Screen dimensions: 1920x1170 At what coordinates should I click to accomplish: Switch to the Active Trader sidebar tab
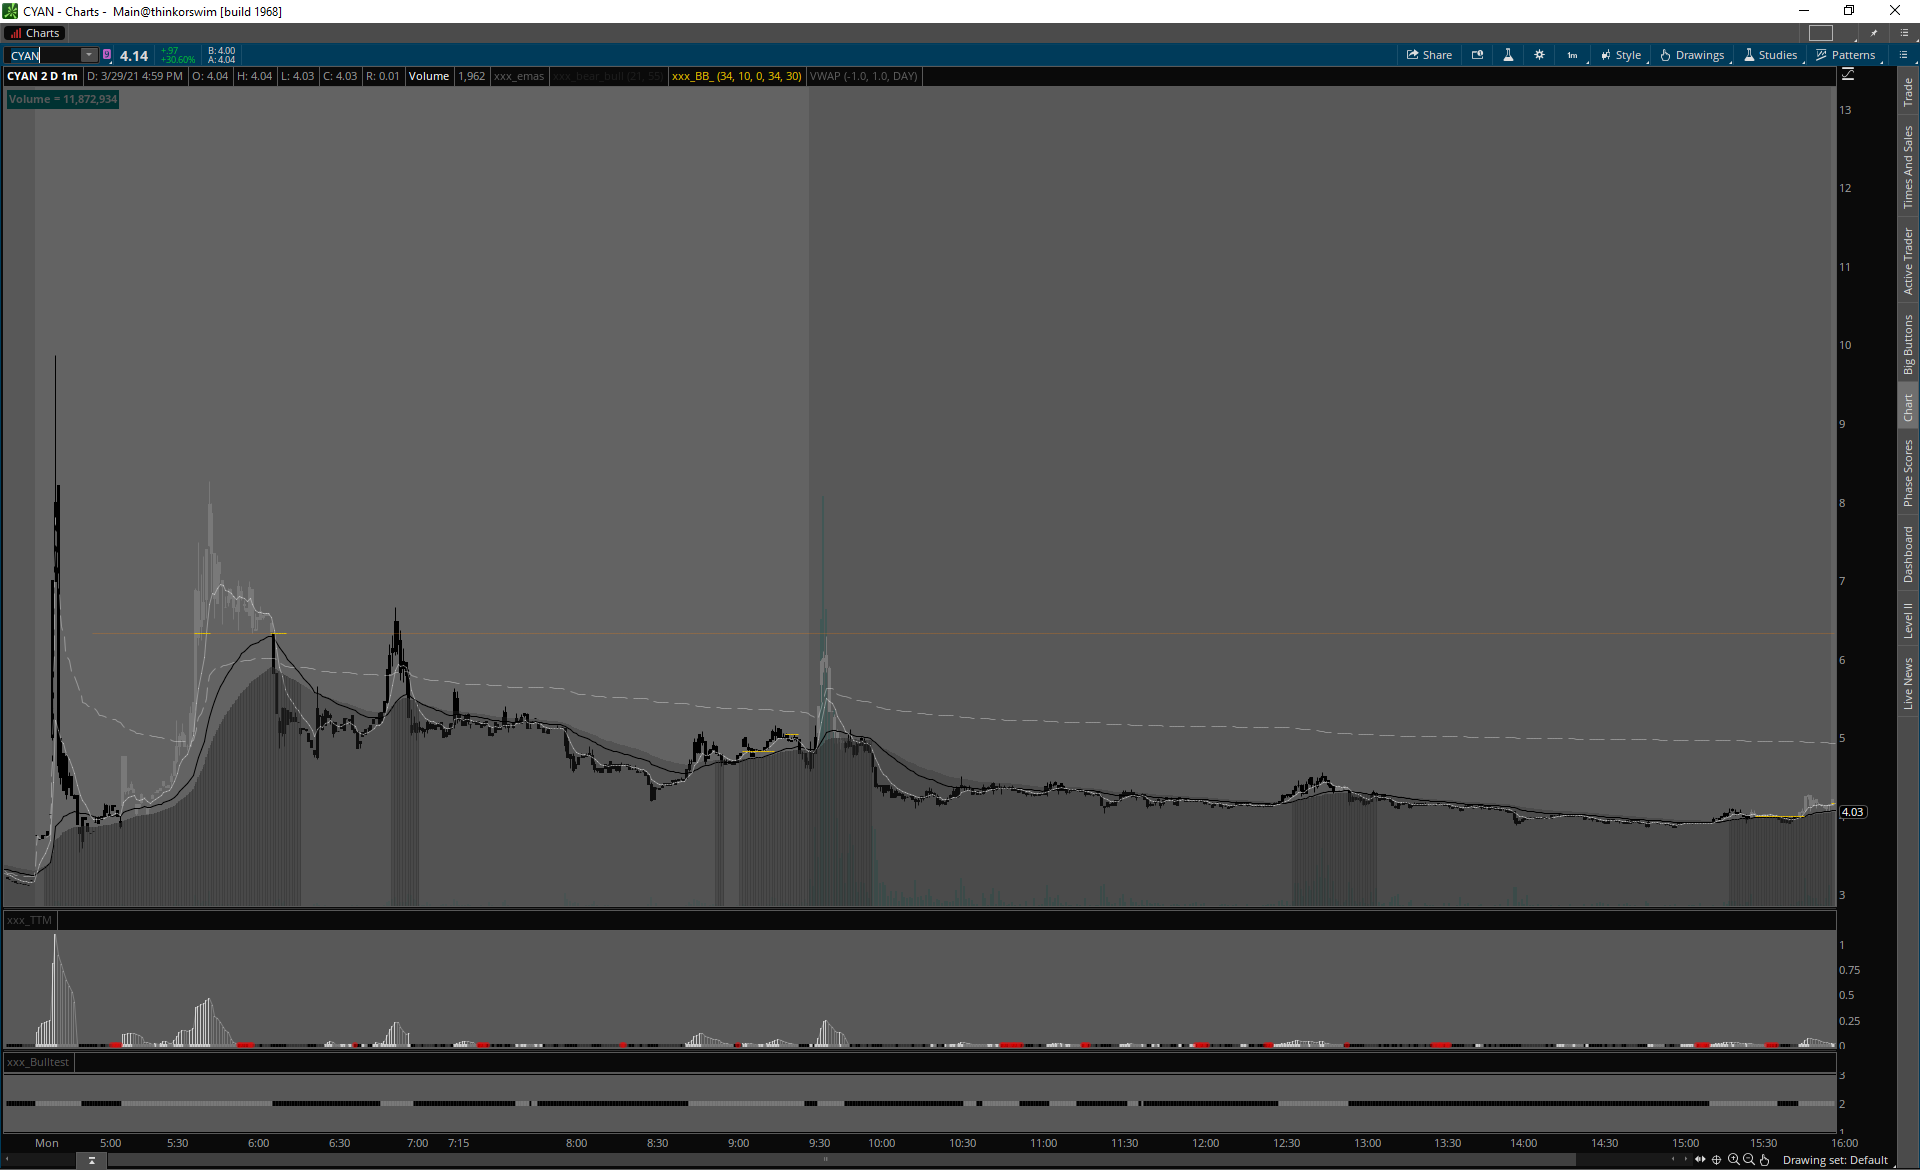coord(1908,260)
